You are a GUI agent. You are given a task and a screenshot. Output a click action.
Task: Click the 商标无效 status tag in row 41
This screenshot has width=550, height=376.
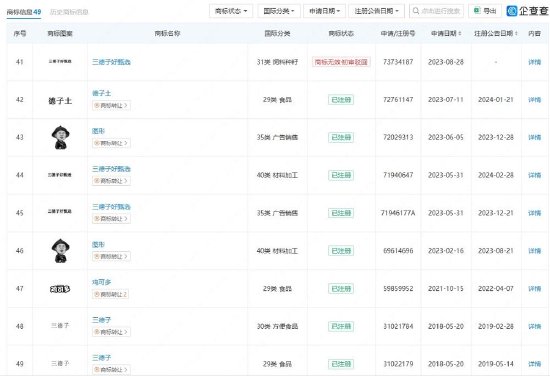[341, 62]
